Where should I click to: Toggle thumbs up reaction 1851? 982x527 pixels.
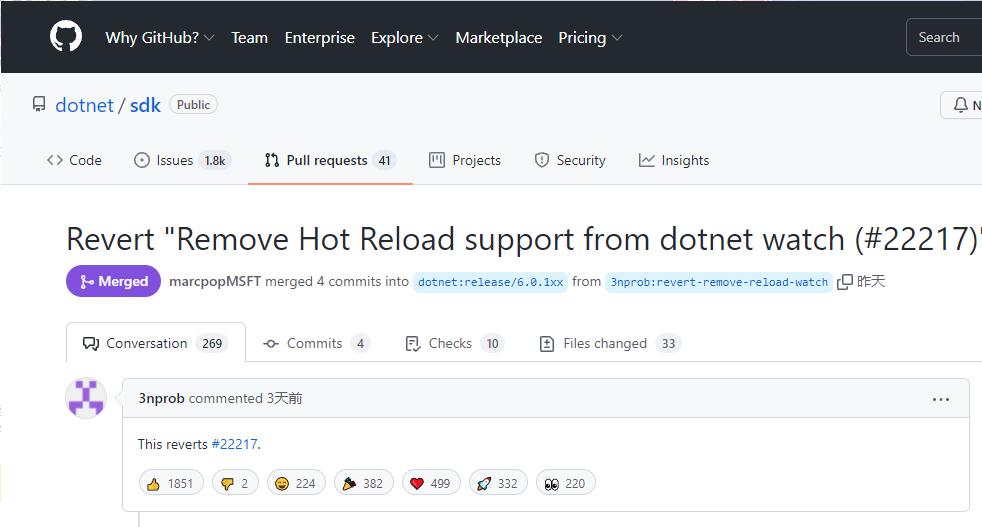pos(171,483)
